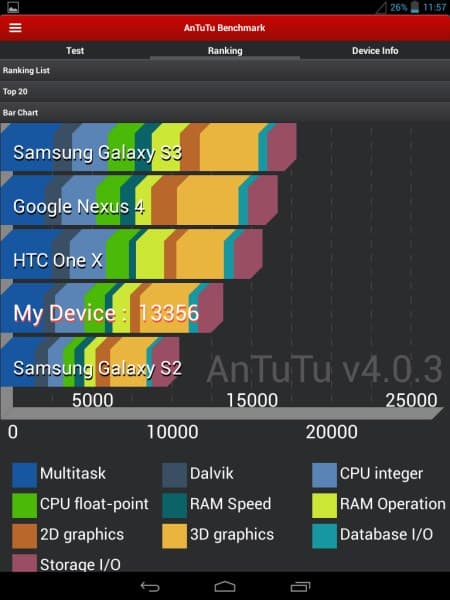Click the Storage I/O legend swatch

coord(24,563)
